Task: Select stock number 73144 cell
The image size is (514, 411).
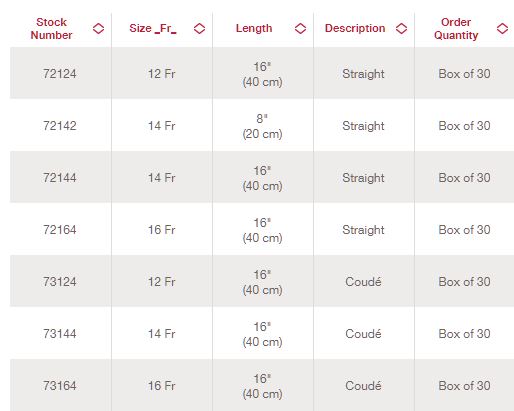Action: [60, 334]
